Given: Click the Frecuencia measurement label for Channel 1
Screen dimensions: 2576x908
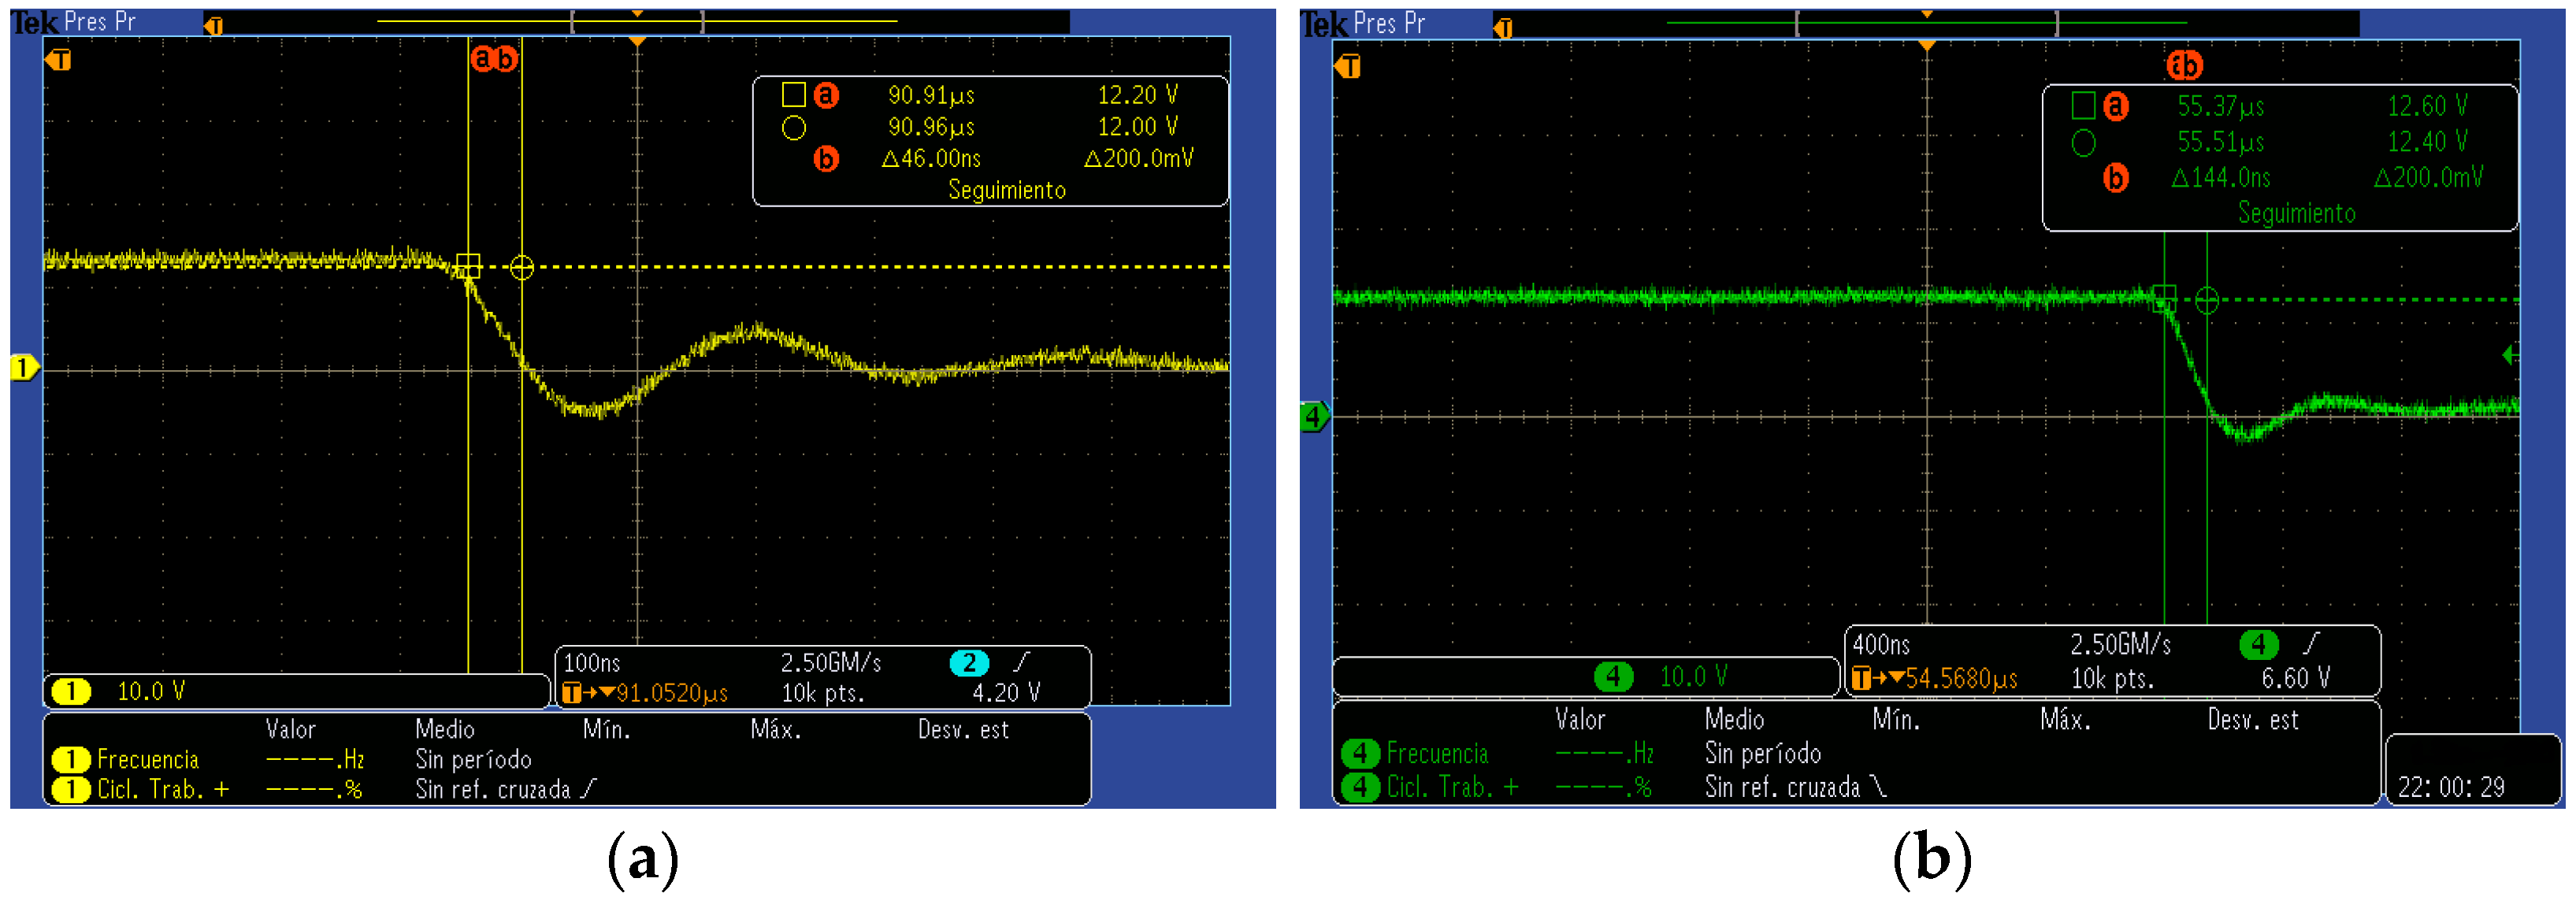Looking at the screenshot, I should pos(148,759).
